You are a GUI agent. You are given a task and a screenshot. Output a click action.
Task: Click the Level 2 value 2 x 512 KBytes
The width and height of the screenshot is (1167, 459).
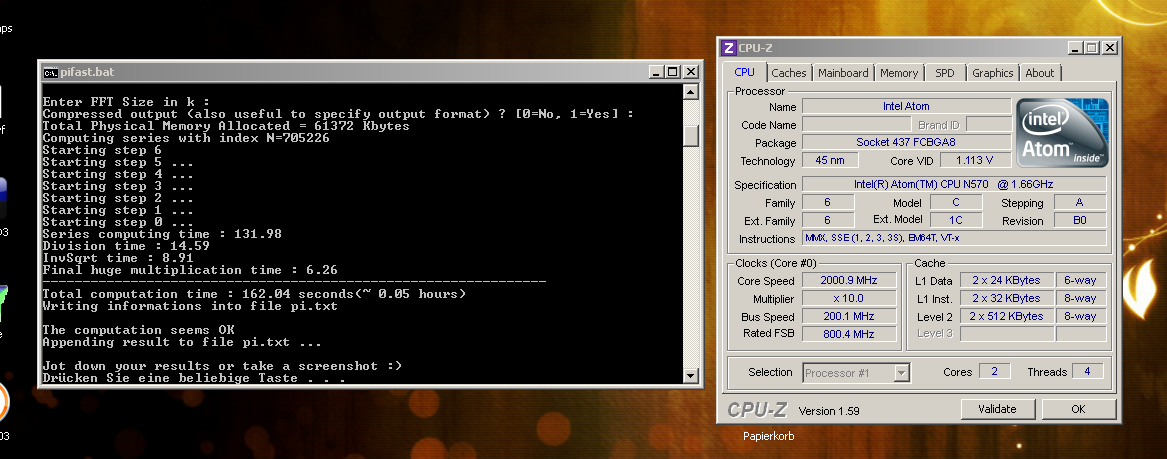pos(1005,316)
